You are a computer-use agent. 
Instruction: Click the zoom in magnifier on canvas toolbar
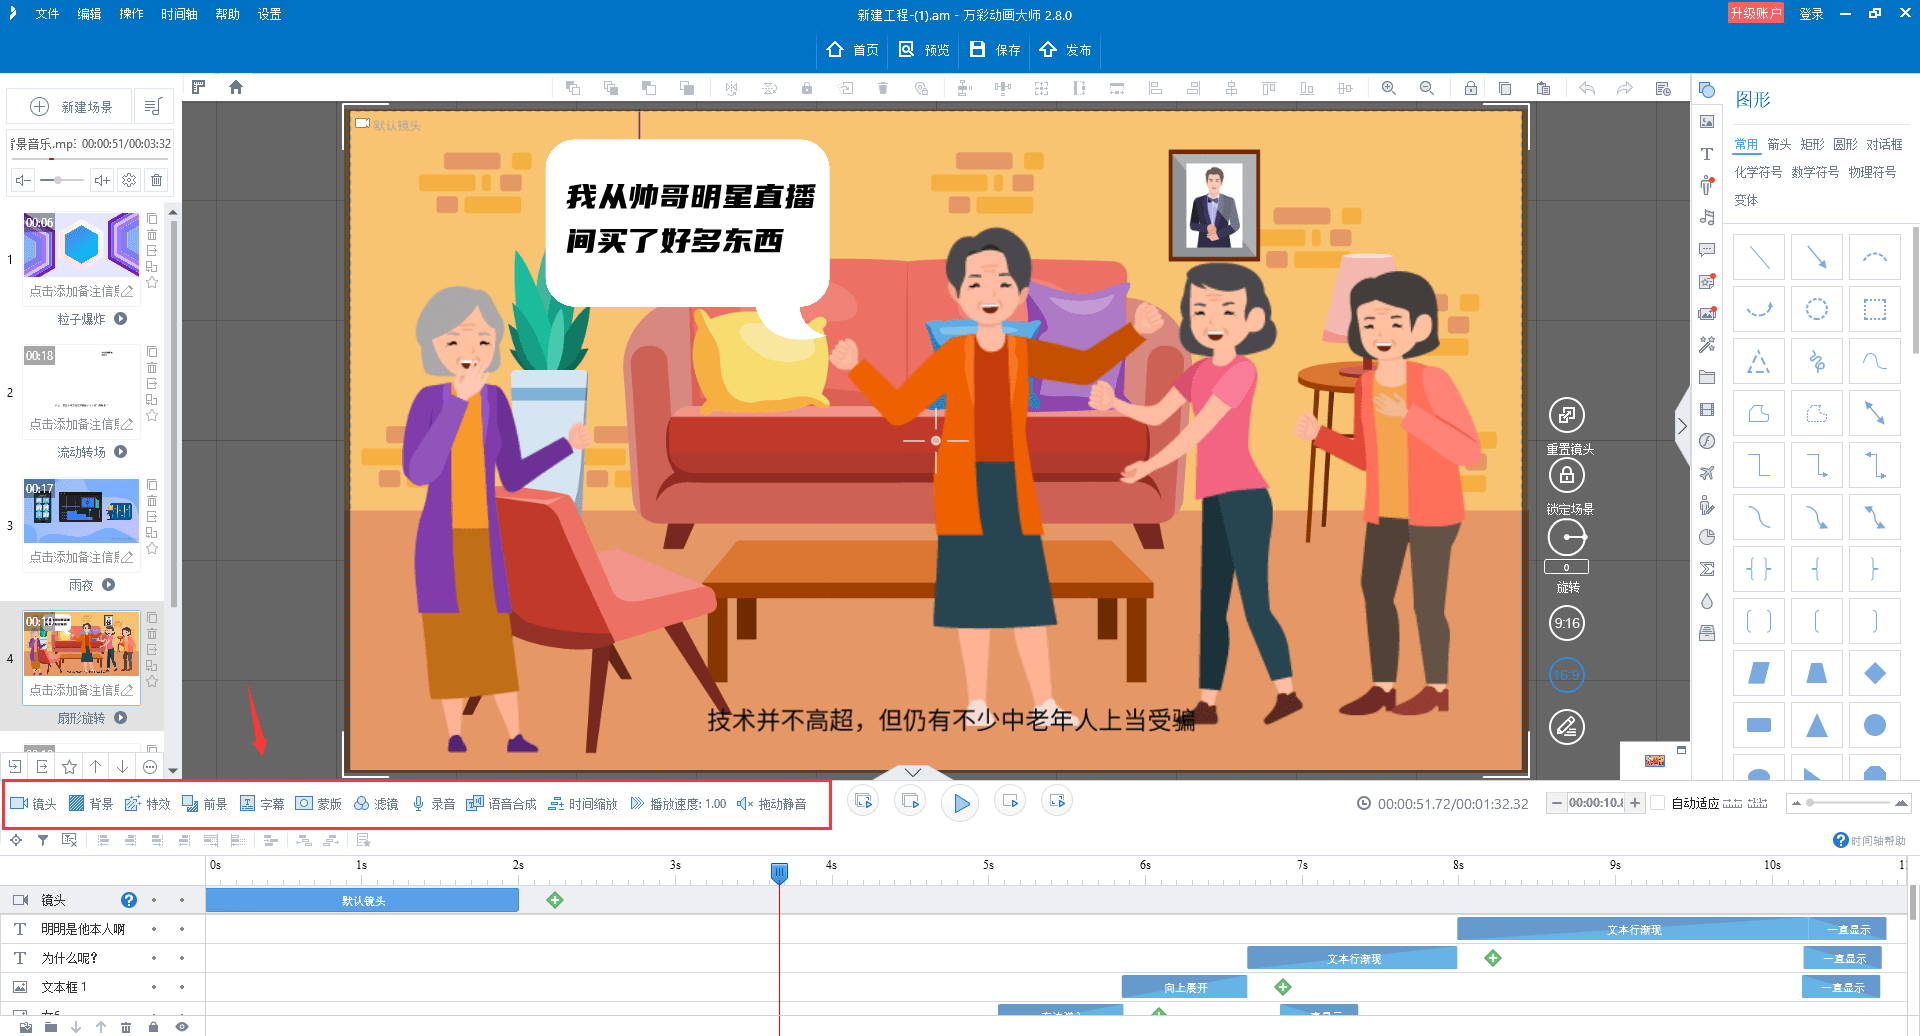coord(1389,88)
